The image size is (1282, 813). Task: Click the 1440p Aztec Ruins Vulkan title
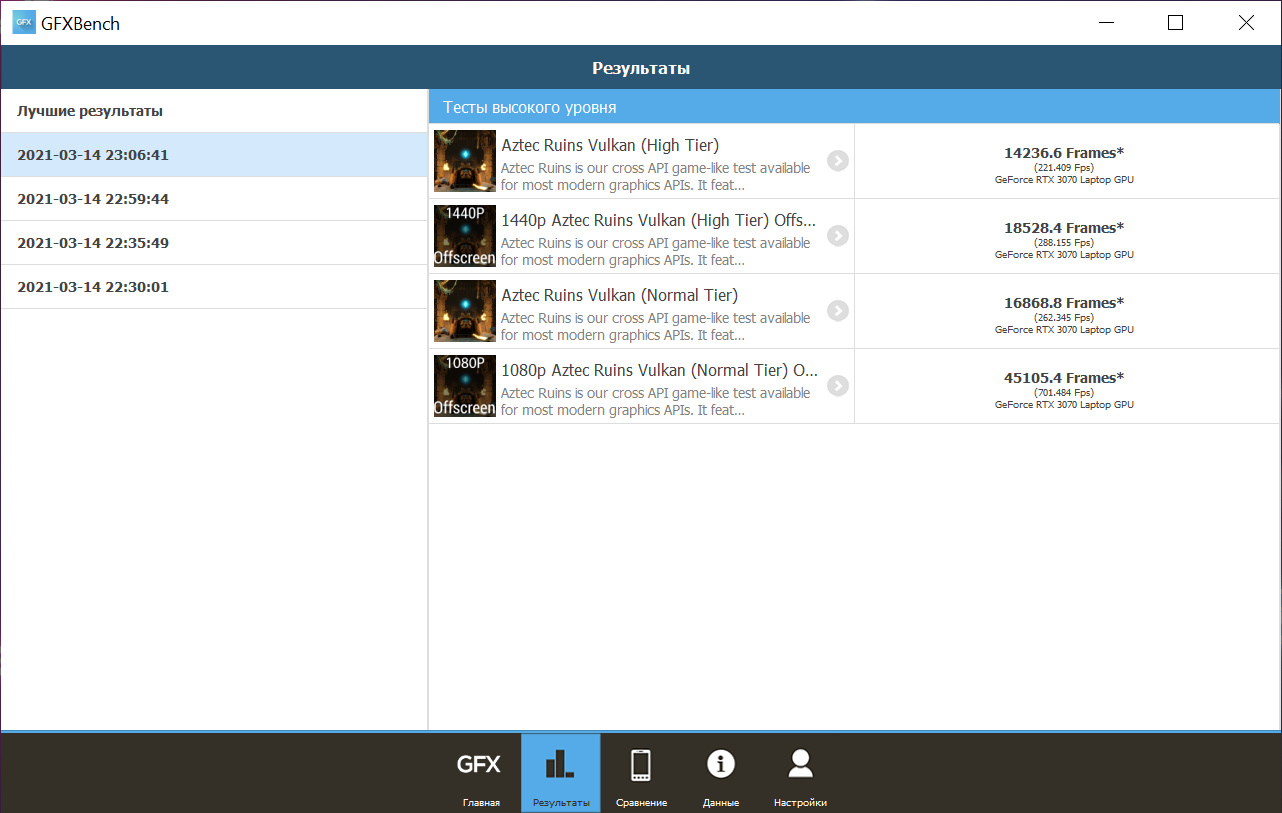pos(658,221)
